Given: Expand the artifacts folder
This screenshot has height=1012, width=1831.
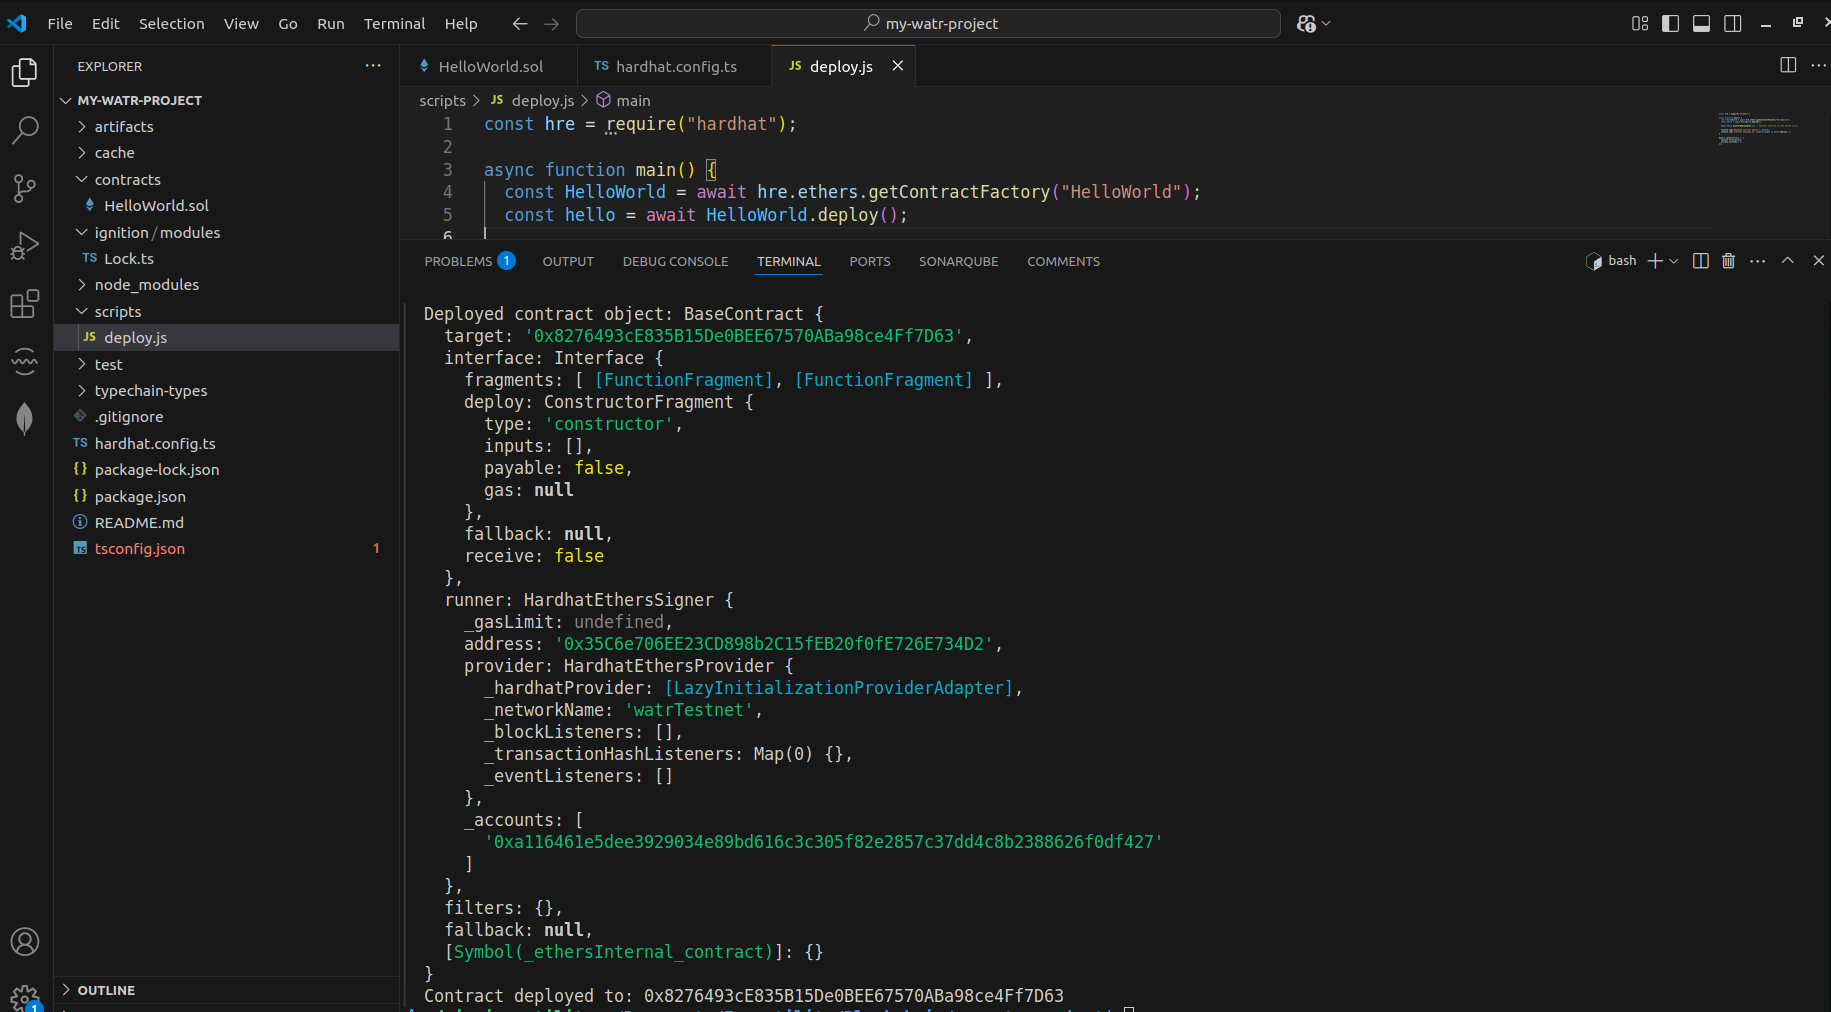Looking at the screenshot, I should click(x=124, y=127).
